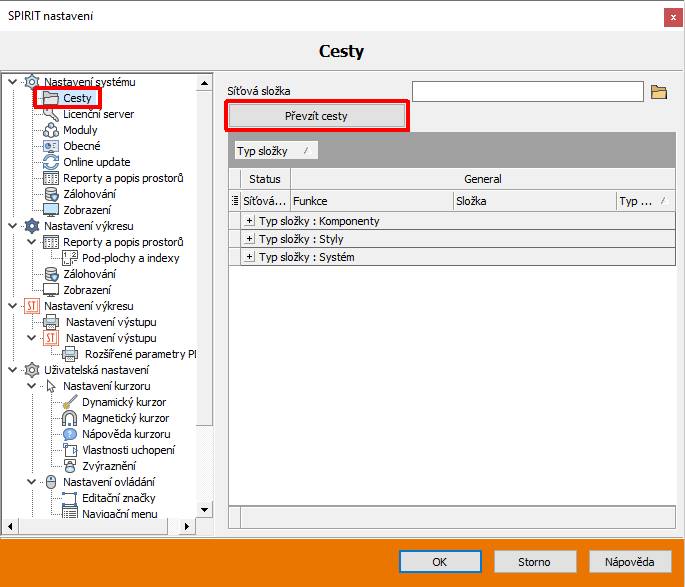Select the Moduly tree item
The height and width of the screenshot is (587, 685).
(80, 130)
